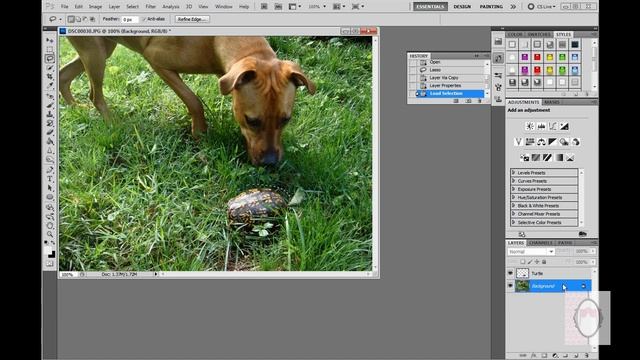
Task: Click the Essentials workspace button
Action: (430, 7)
